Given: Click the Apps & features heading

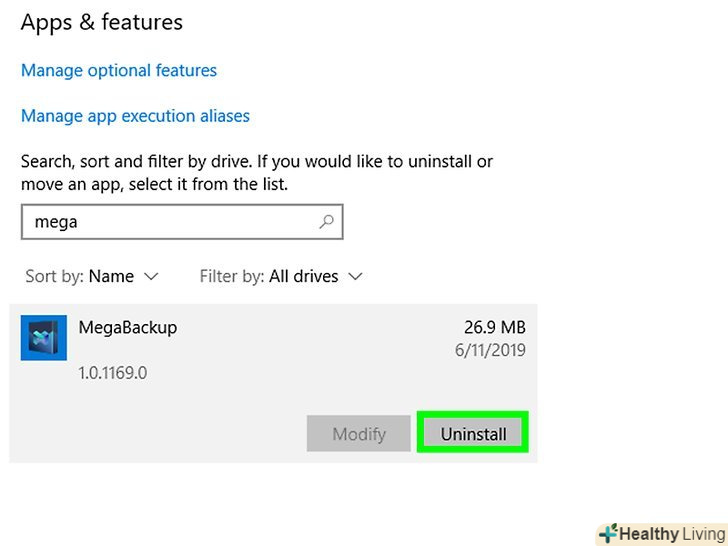Looking at the screenshot, I should [x=102, y=22].
